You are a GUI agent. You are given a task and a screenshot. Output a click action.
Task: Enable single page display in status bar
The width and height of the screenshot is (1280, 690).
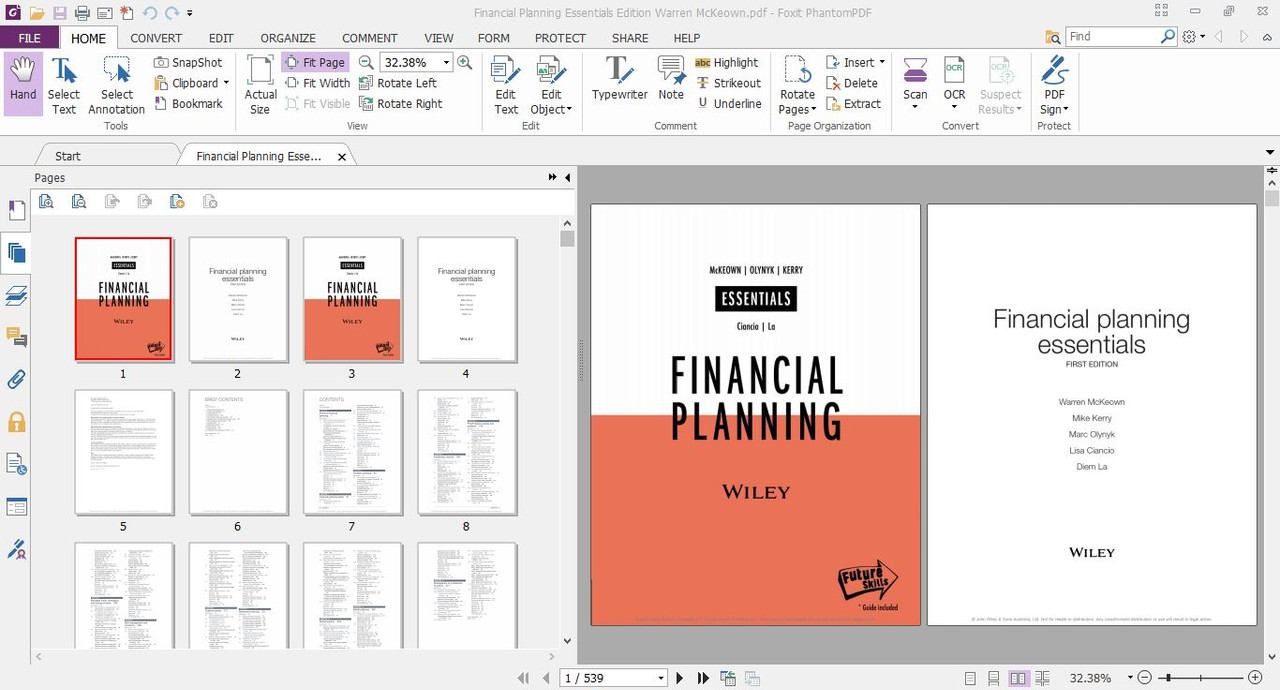[970, 678]
